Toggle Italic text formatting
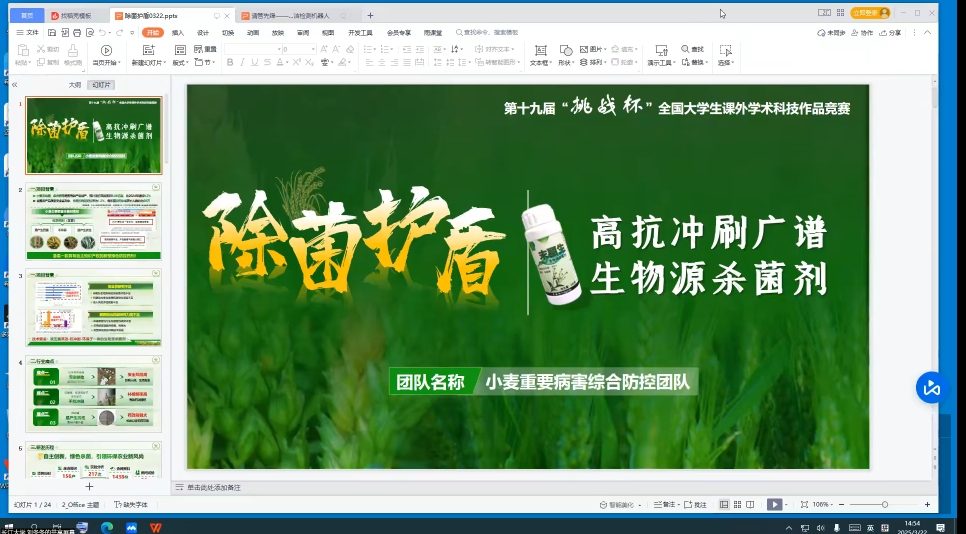The image size is (966, 534). point(242,62)
